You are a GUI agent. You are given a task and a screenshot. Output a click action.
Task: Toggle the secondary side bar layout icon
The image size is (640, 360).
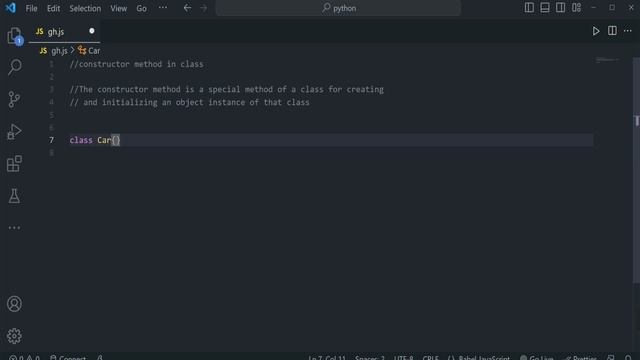560,8
